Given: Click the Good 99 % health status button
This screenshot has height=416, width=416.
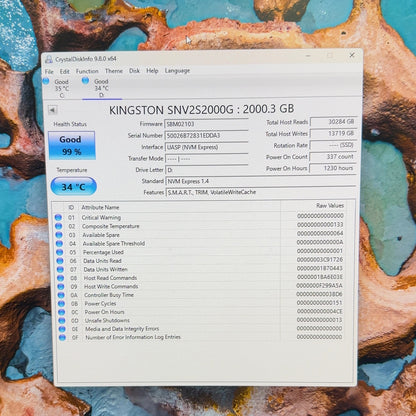Looking at the screenshot, I should [72, 145].
